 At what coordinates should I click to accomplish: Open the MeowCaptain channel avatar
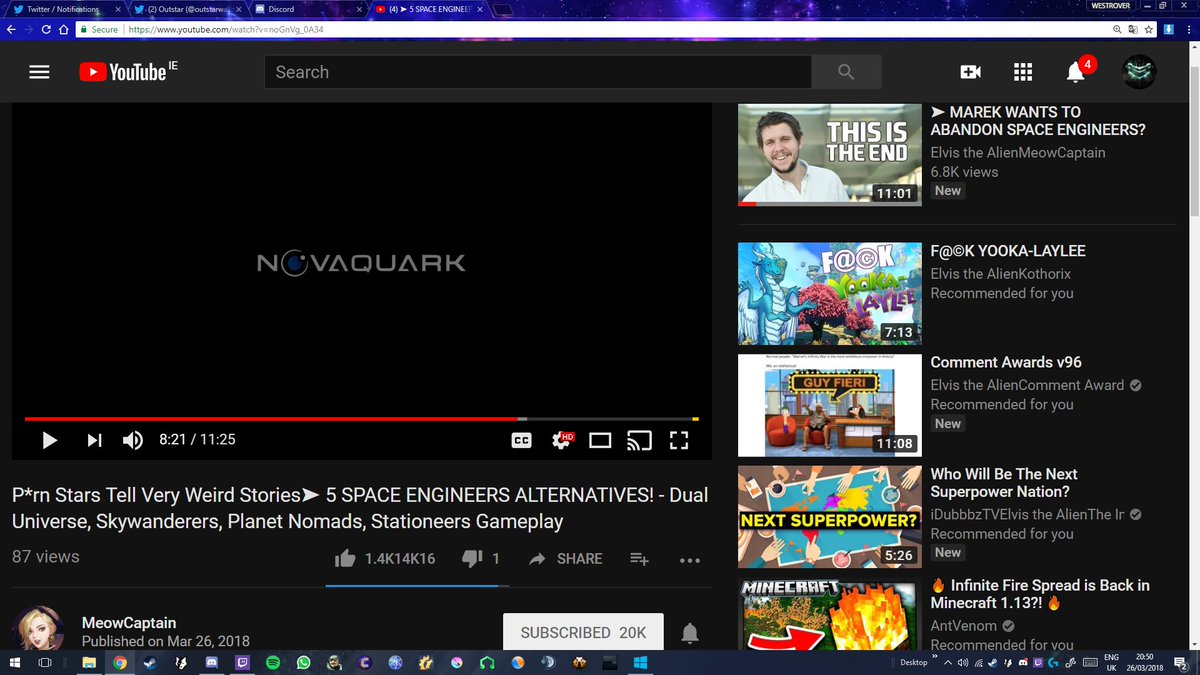click(x=38, y=629)
